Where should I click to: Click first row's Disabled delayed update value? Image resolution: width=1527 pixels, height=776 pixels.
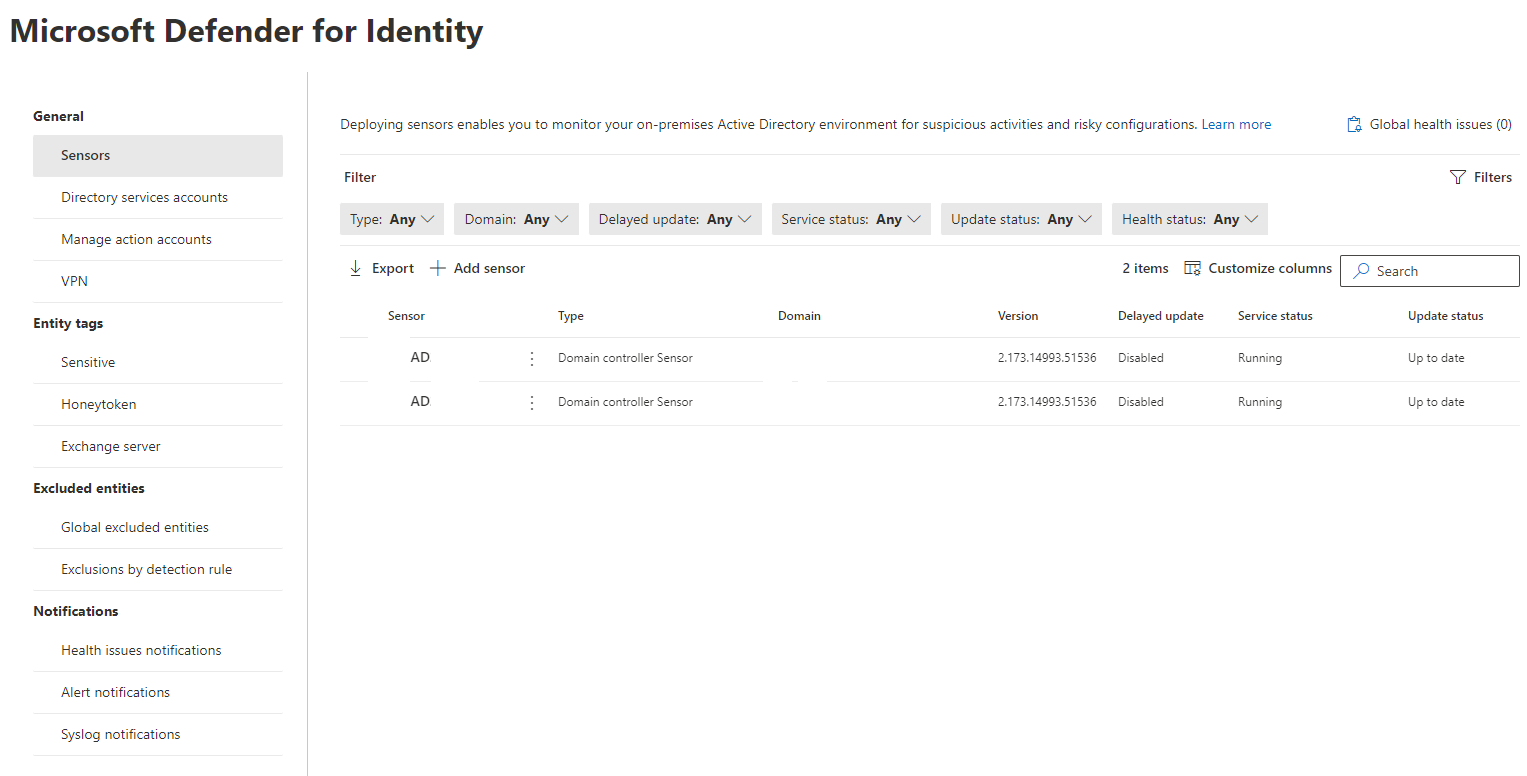[1141, 358]
